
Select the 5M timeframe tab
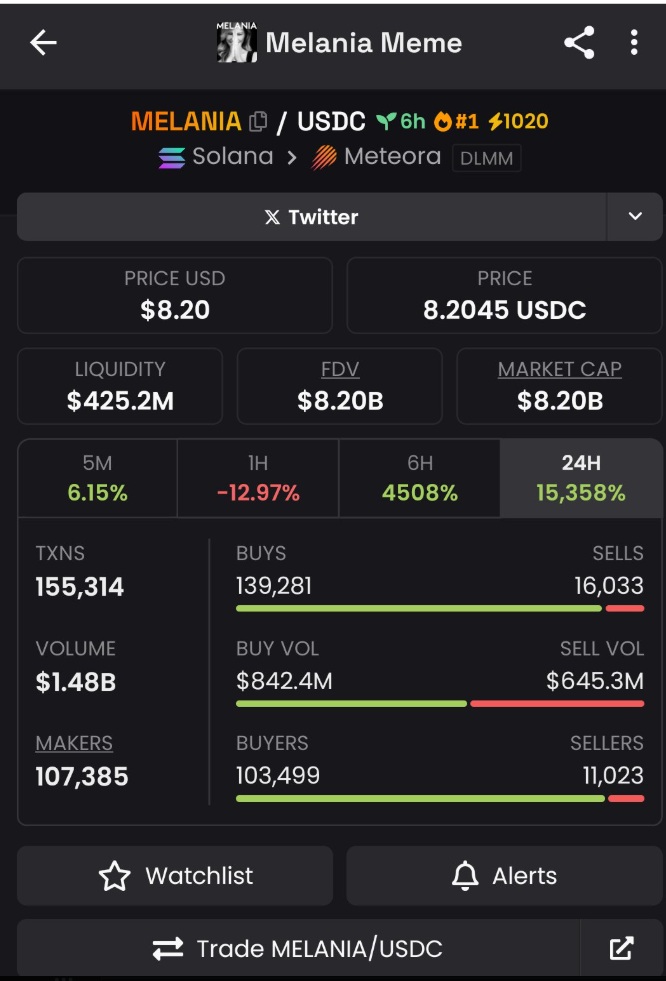[97, 478]
